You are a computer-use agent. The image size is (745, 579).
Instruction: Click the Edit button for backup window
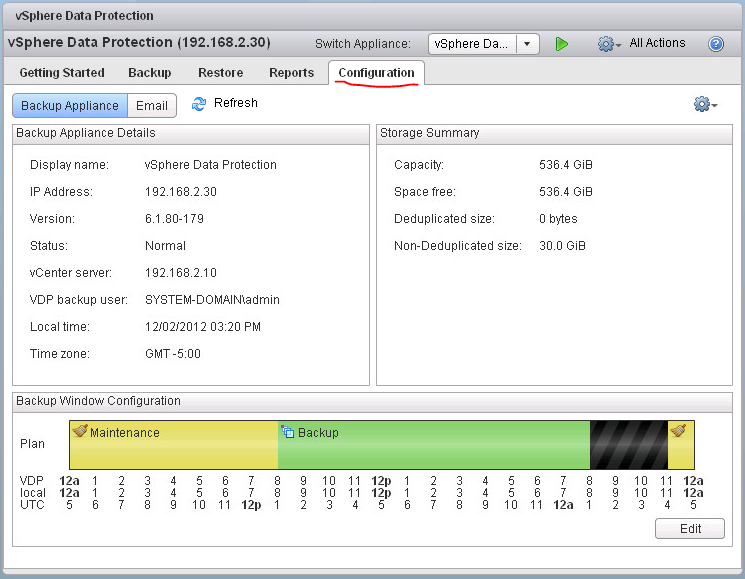[x=690, y=529]
